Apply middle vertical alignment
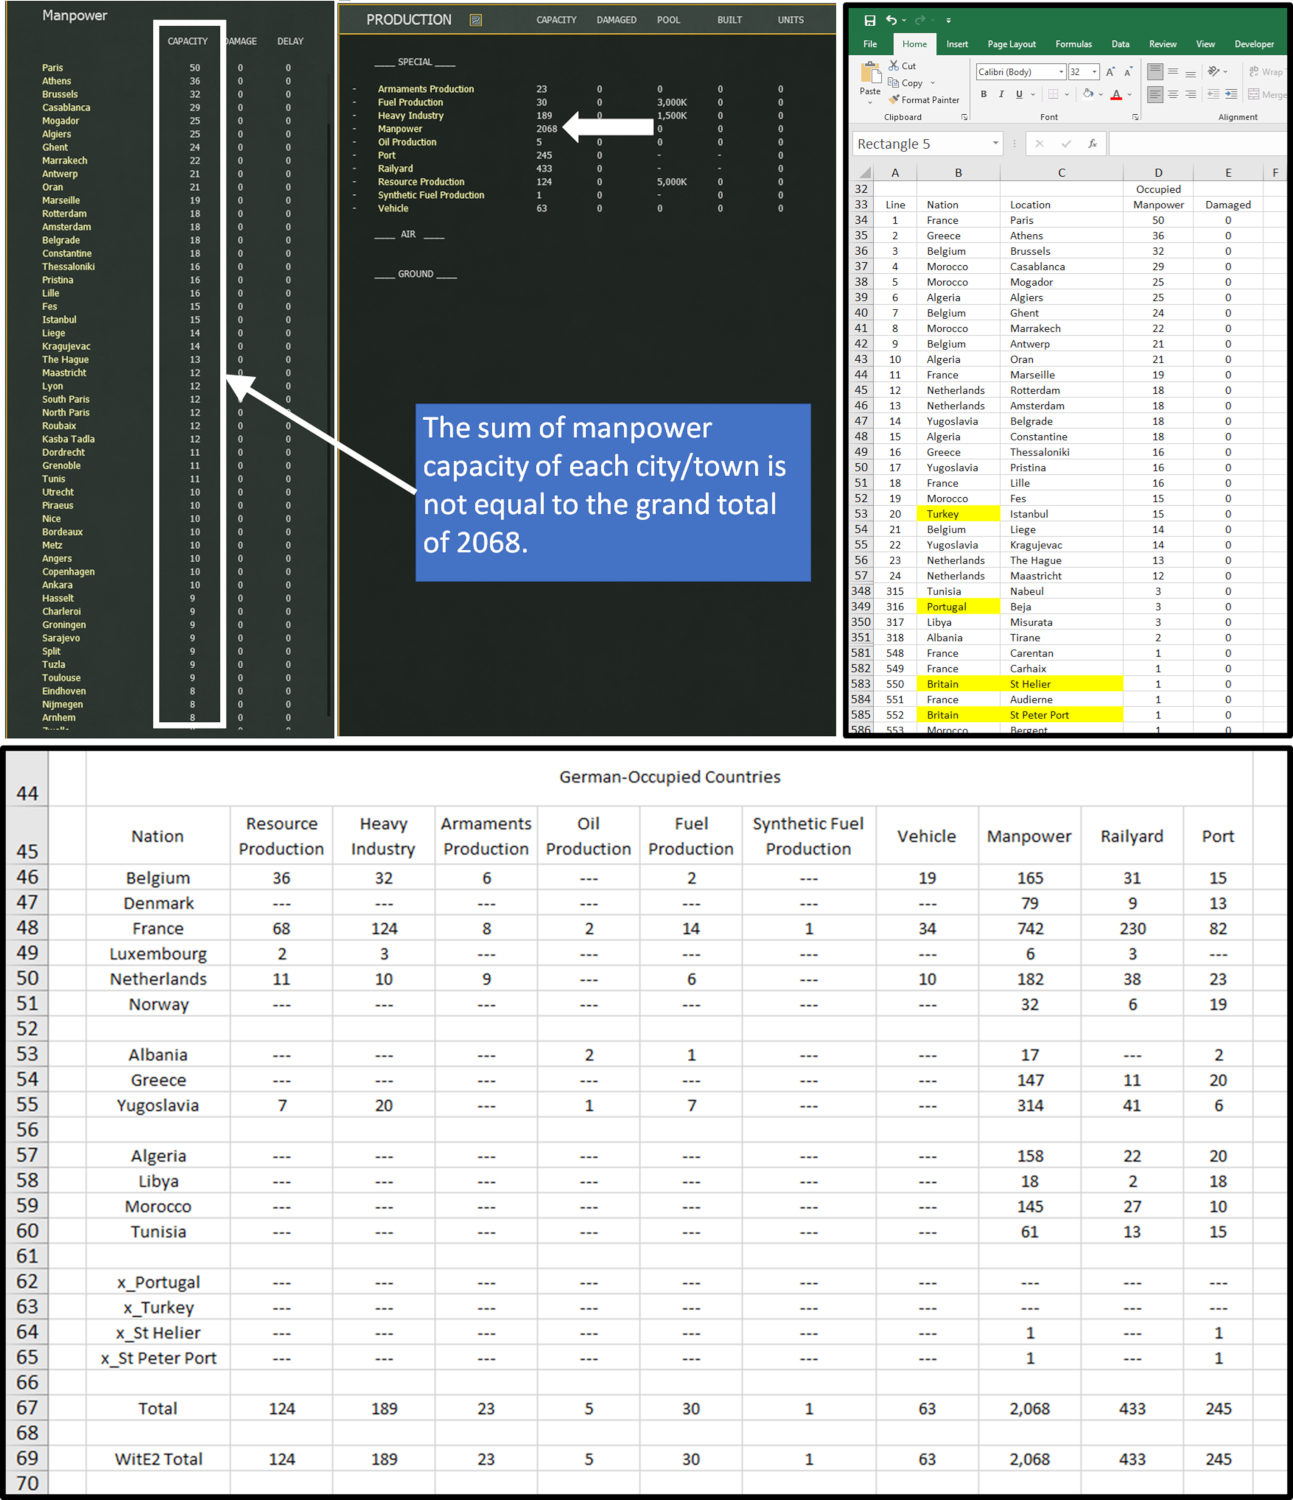Viewport: 1293px width, 1500px height. tap(1173, 72)
